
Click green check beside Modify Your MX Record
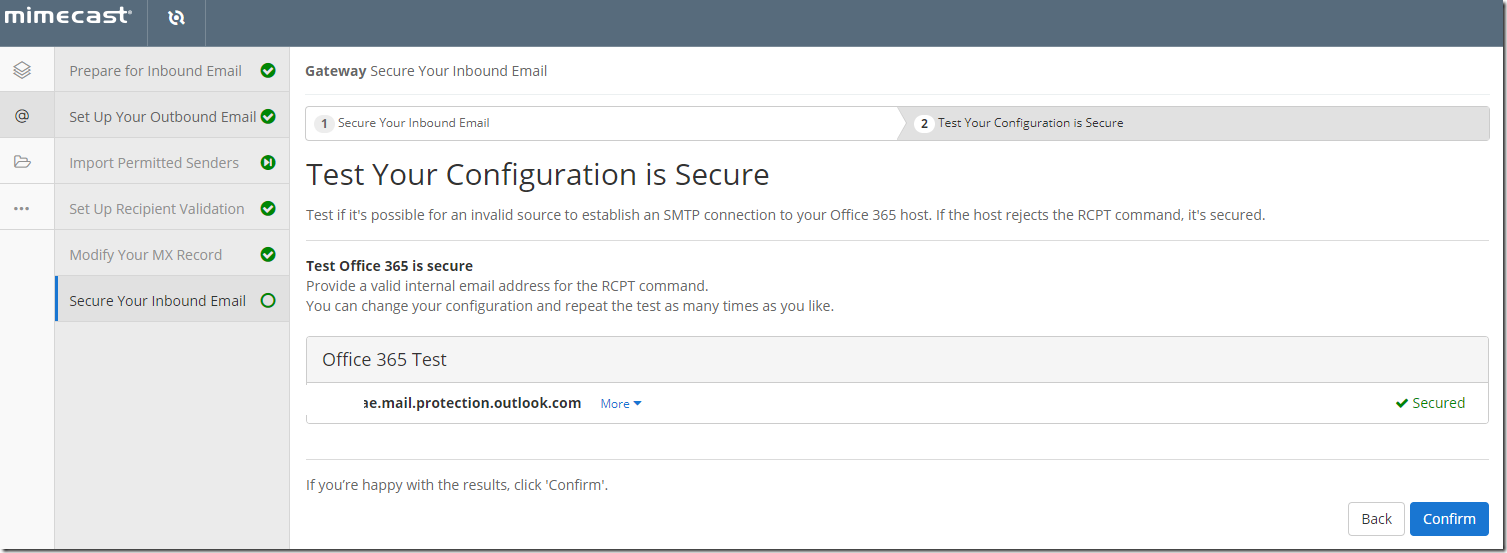click(x=268, y=255)
